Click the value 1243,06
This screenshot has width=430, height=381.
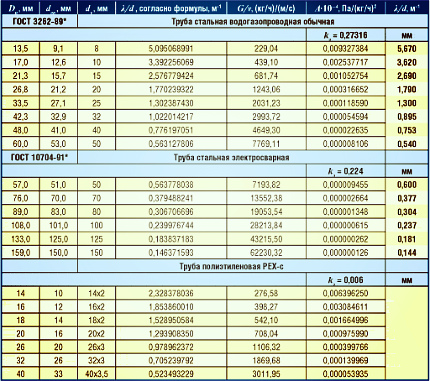point(266,89)
